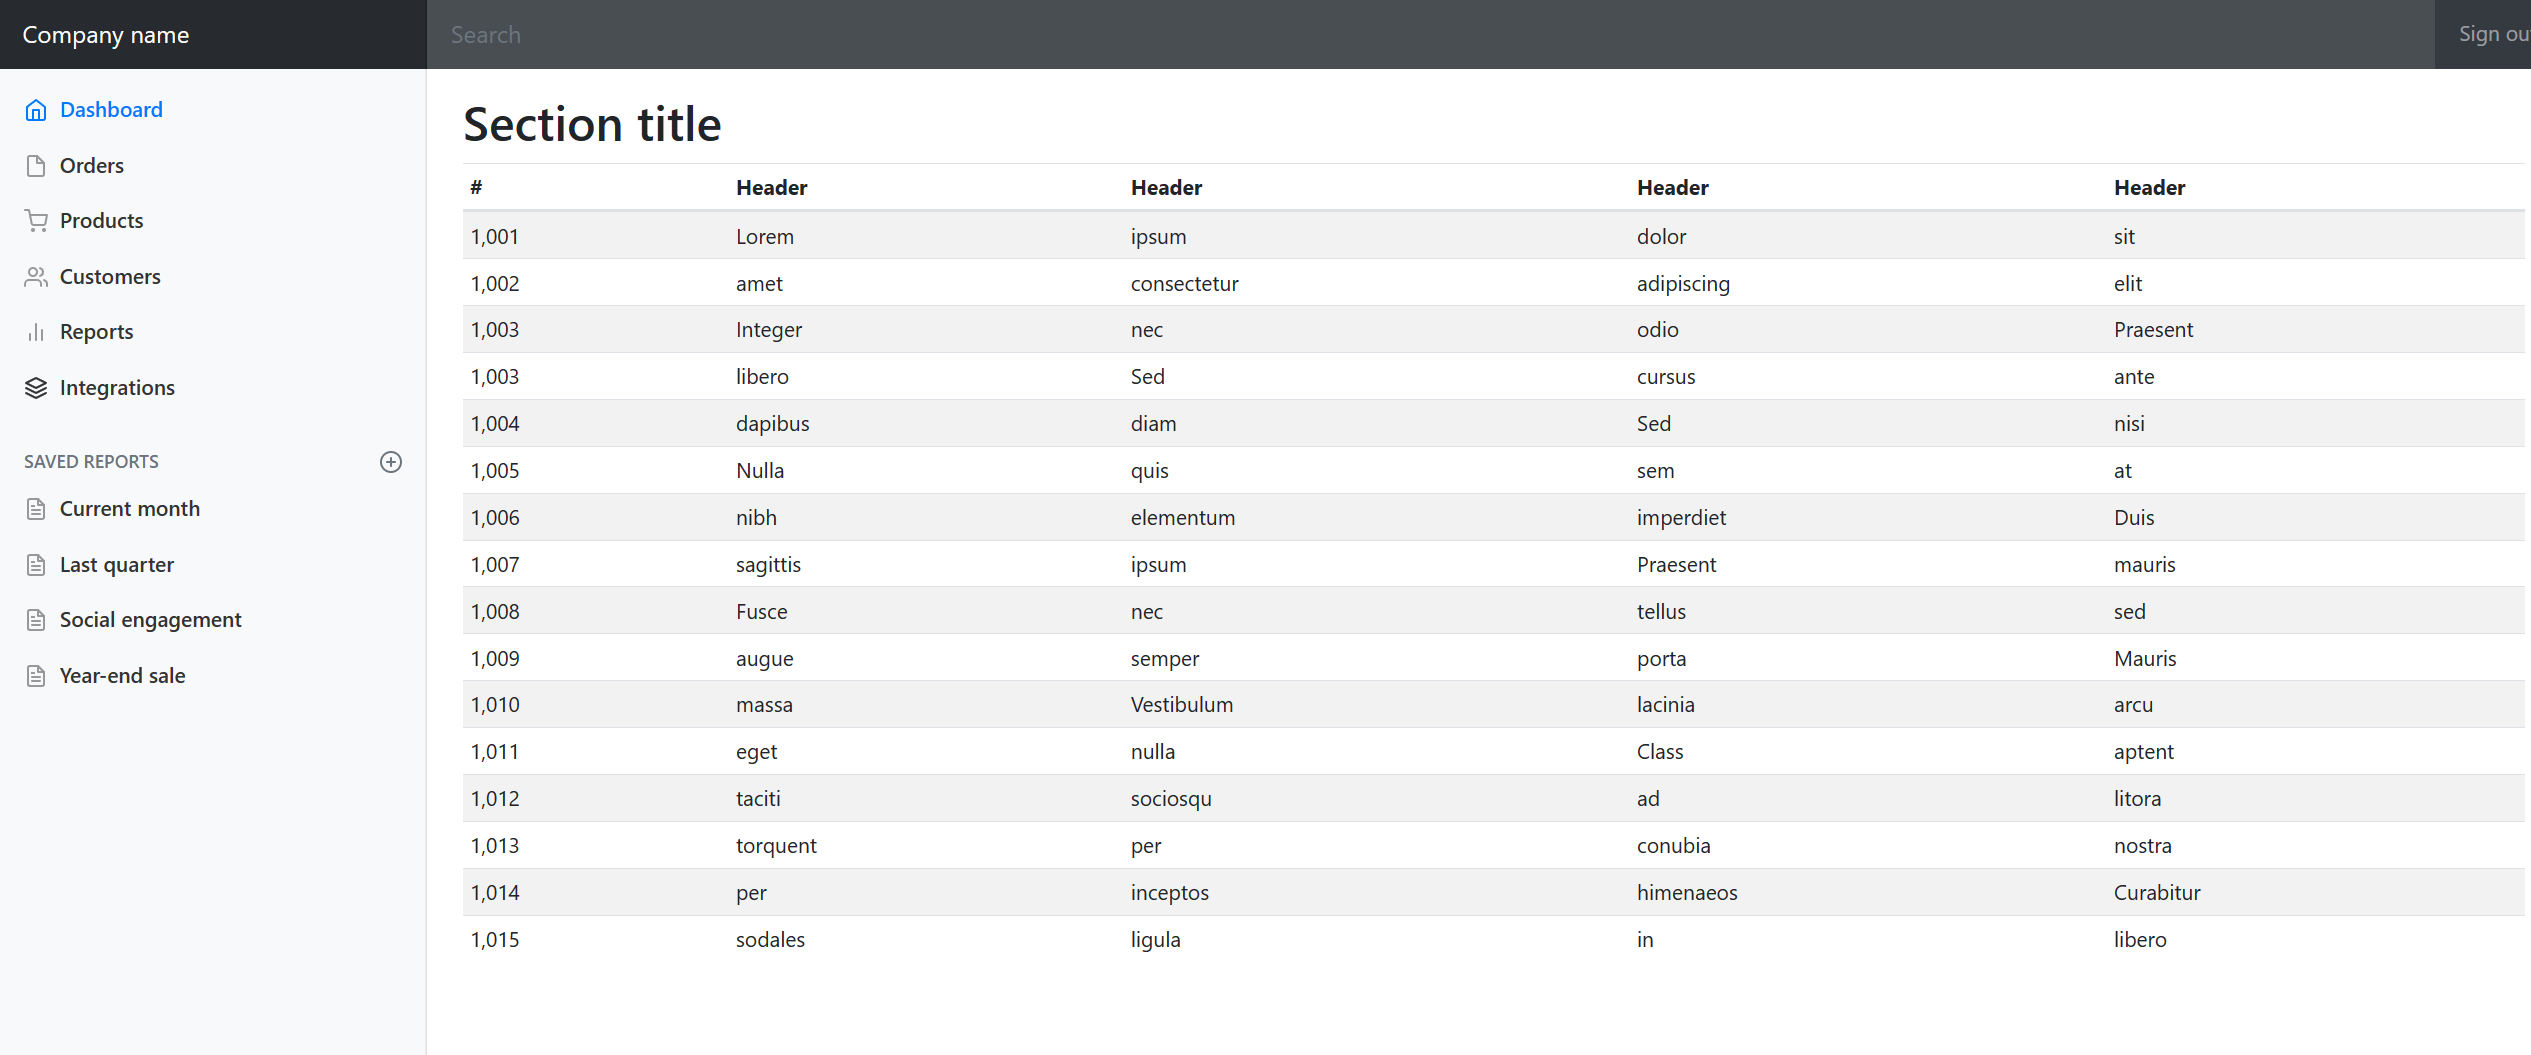Click the file icon beside Orders
Screen dimensions: 2531x1055
36,166
